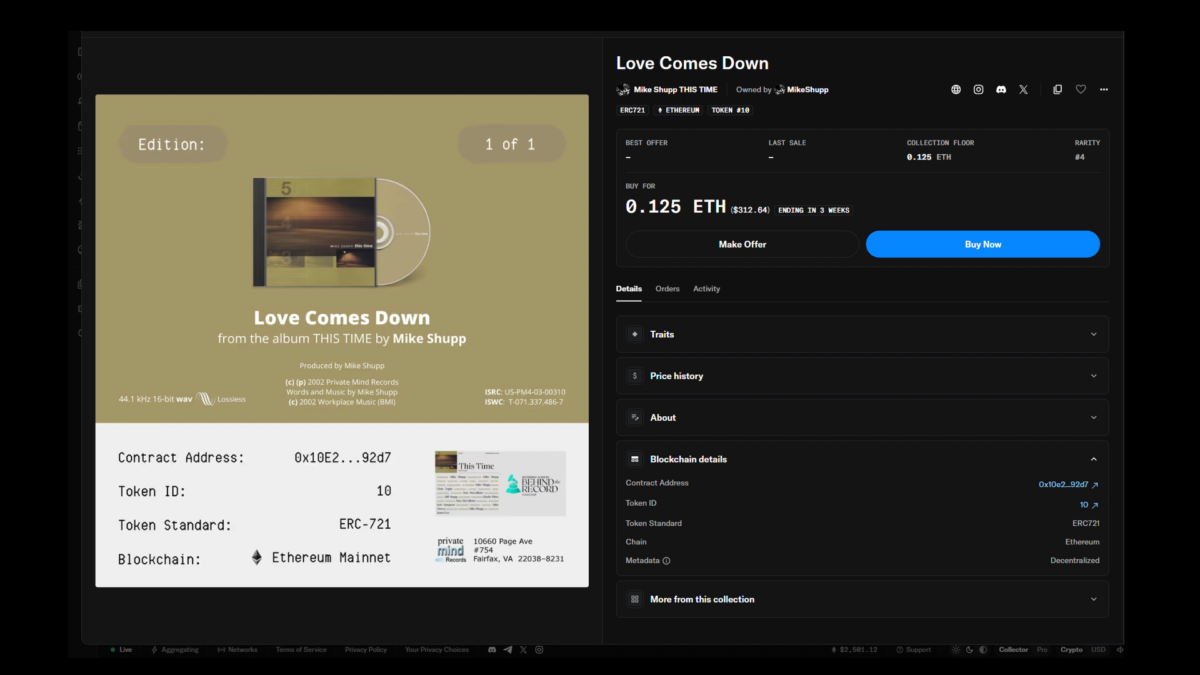Expand More from this collection
This screenshot has height=675, width=1200.
[862, 600]
